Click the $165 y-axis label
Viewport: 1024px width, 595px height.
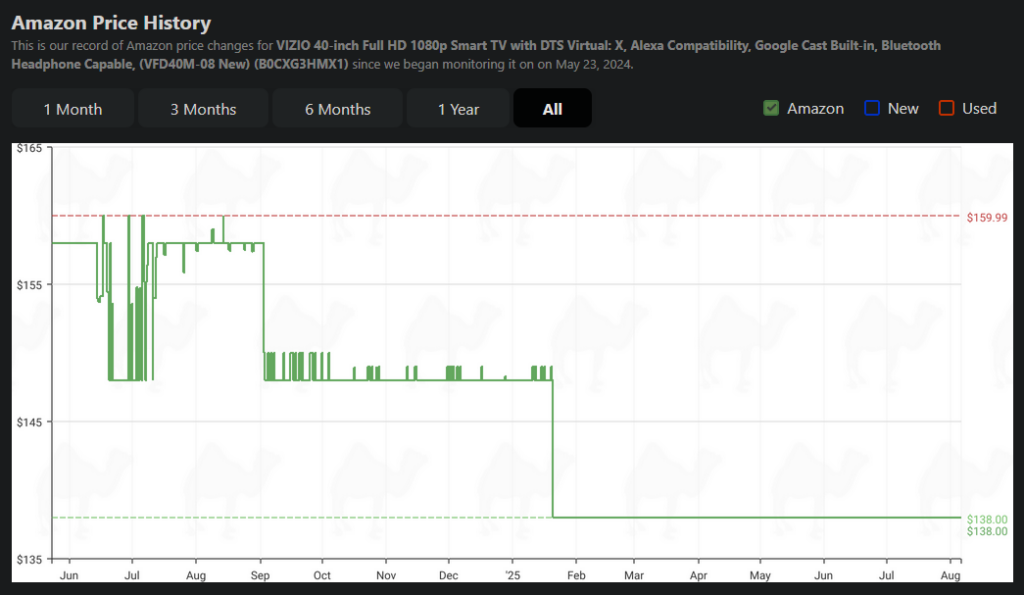point(29,148)
